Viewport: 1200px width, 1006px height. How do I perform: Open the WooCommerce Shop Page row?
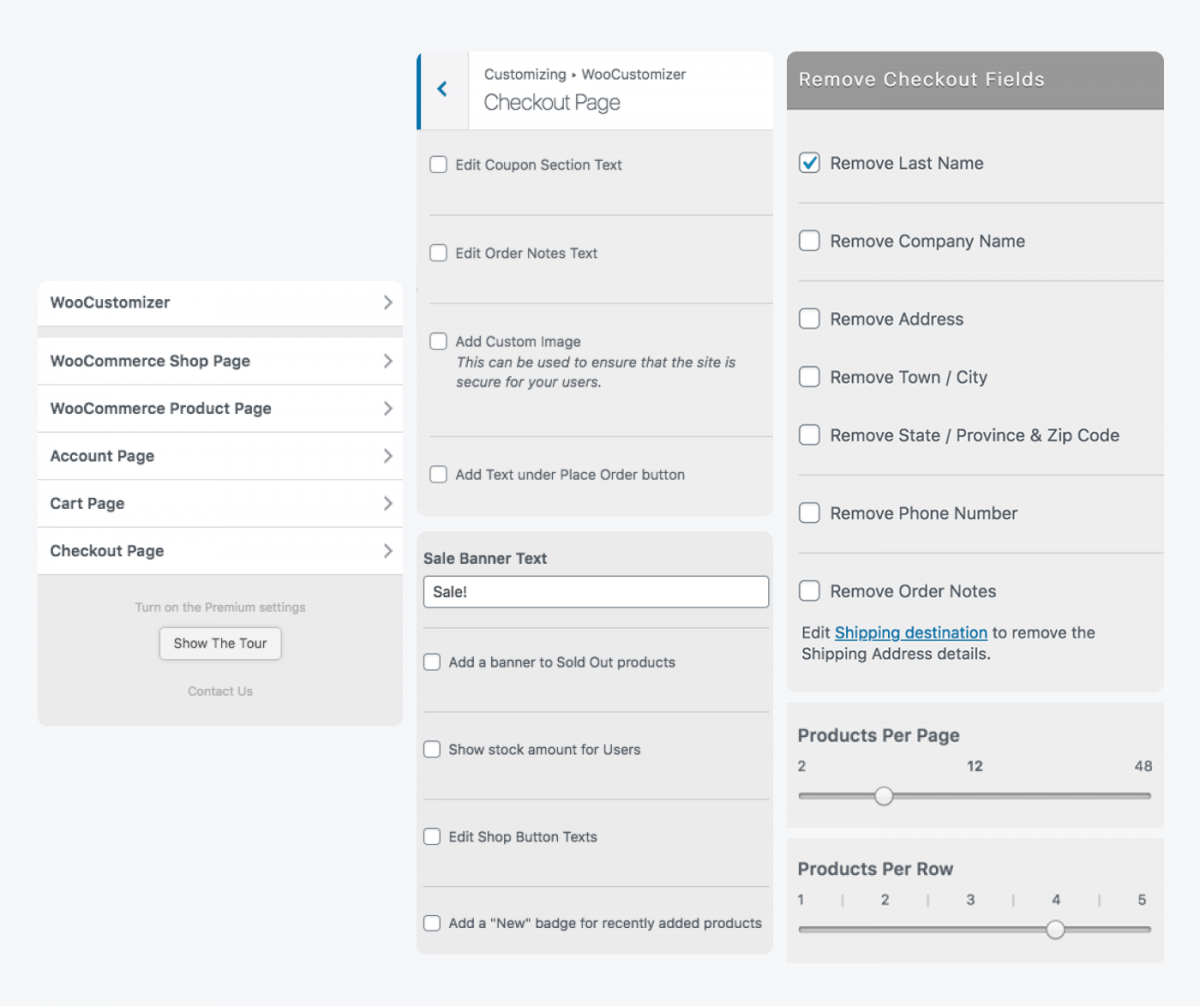[x=220, y=361]
